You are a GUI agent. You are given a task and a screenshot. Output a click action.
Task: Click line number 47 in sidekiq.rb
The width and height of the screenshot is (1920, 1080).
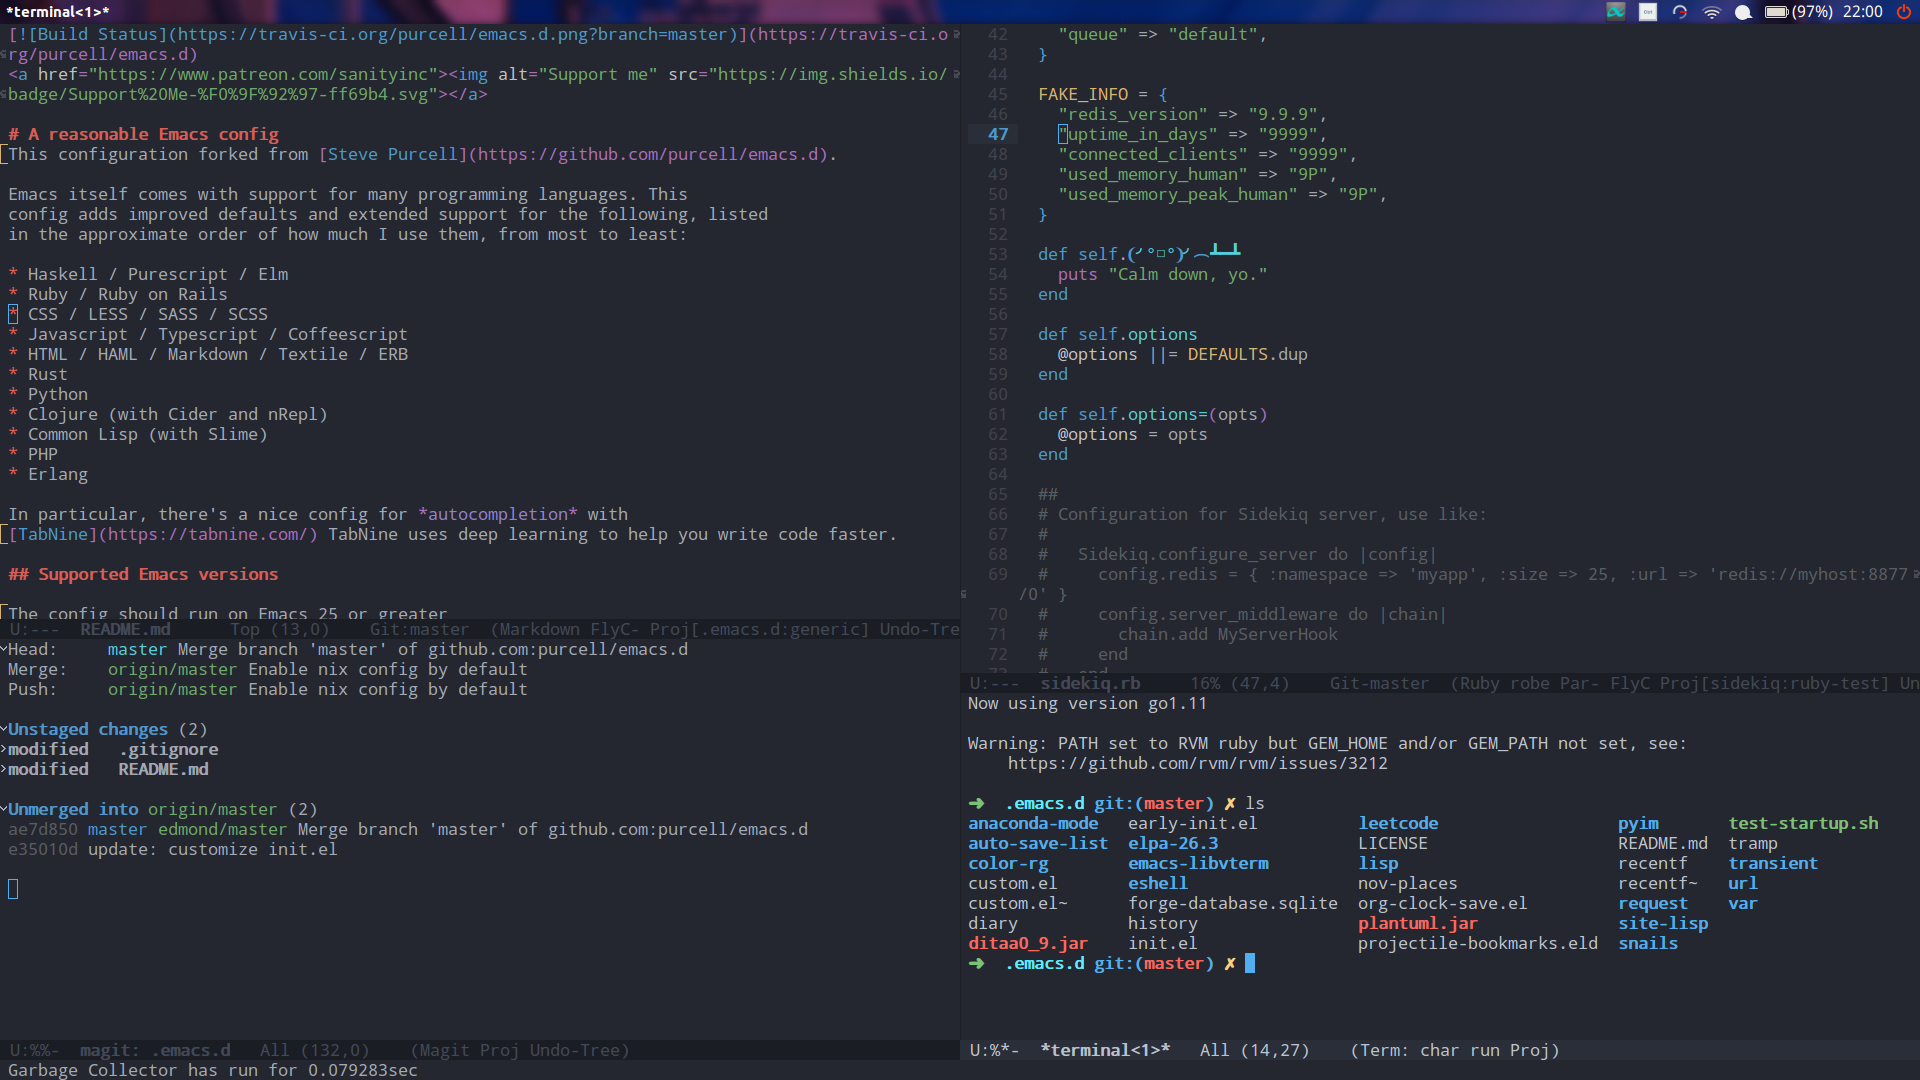[x=998, y=134]
